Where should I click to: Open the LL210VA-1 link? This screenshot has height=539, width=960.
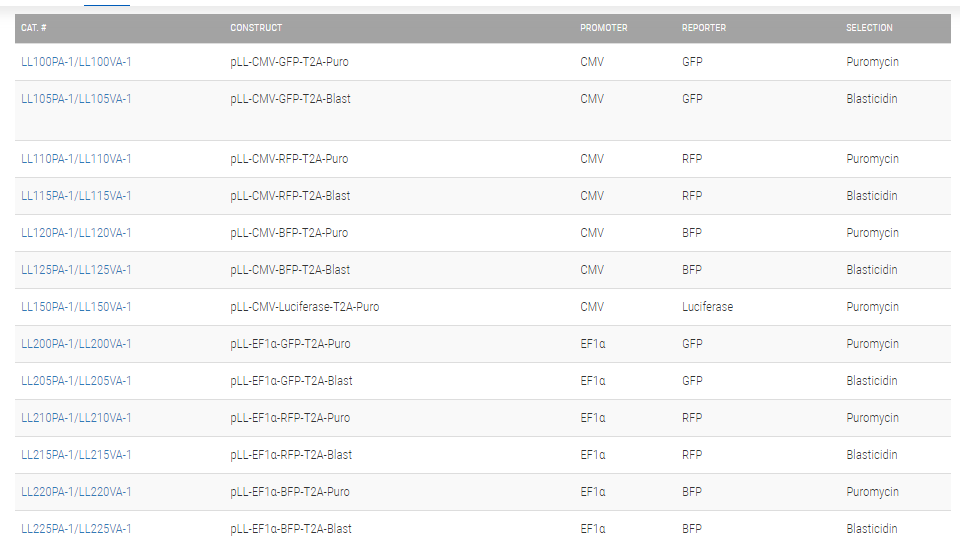tap(105, 418)
